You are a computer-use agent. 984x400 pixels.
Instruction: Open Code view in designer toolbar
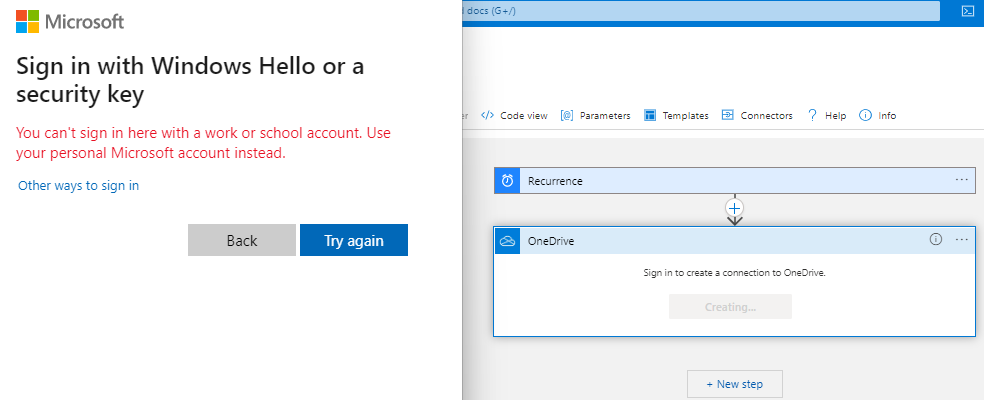514,116
